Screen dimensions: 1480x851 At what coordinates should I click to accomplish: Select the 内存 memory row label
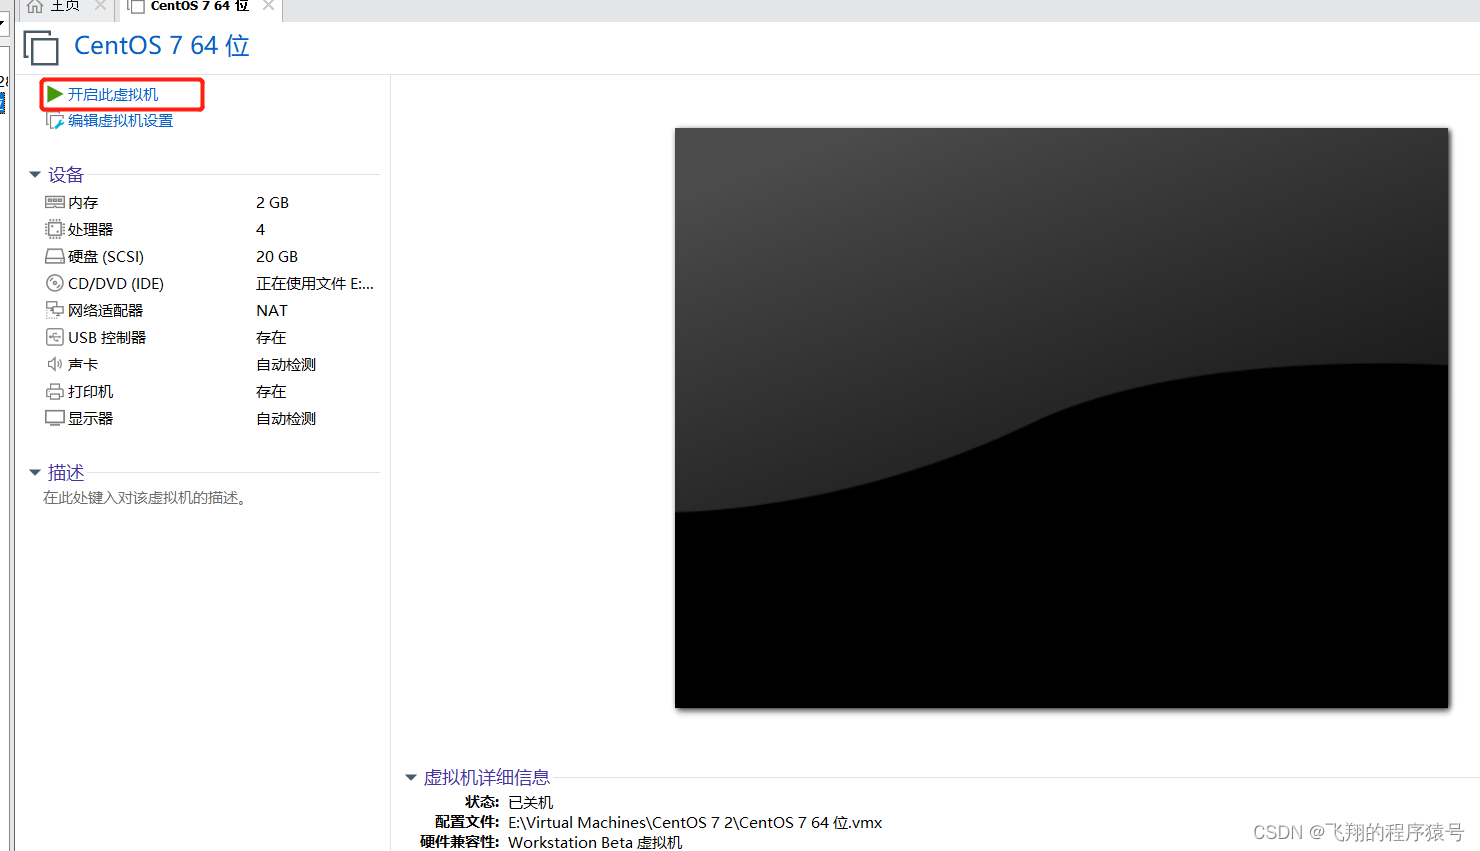pos(83,203)
